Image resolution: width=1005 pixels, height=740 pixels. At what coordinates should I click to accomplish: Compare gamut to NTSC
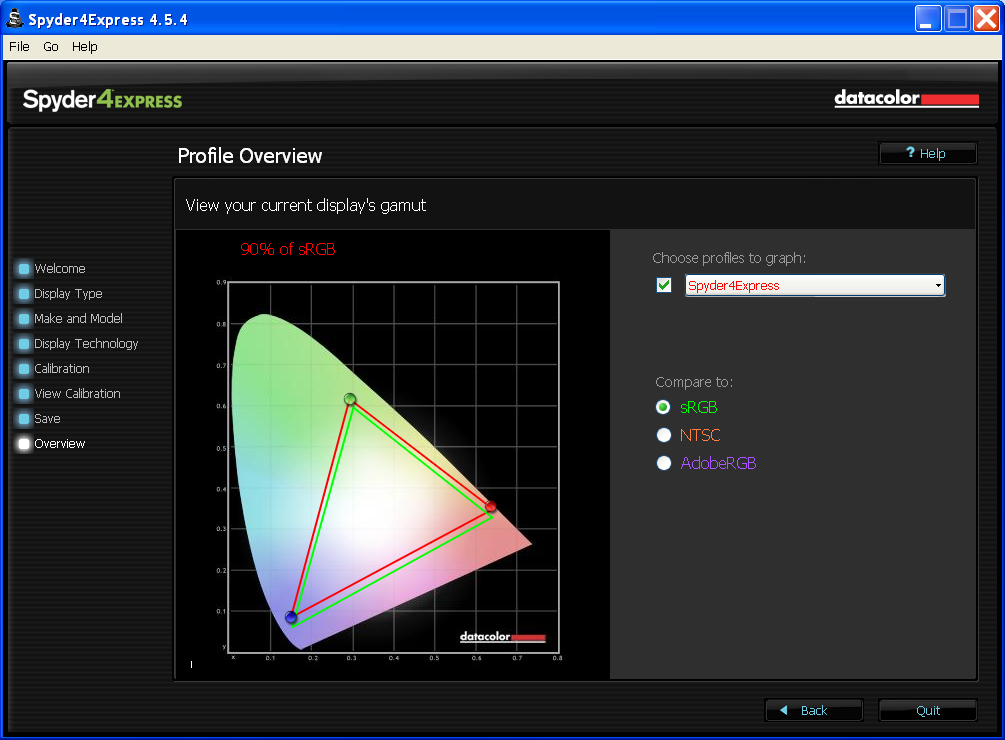pos(663,436)
